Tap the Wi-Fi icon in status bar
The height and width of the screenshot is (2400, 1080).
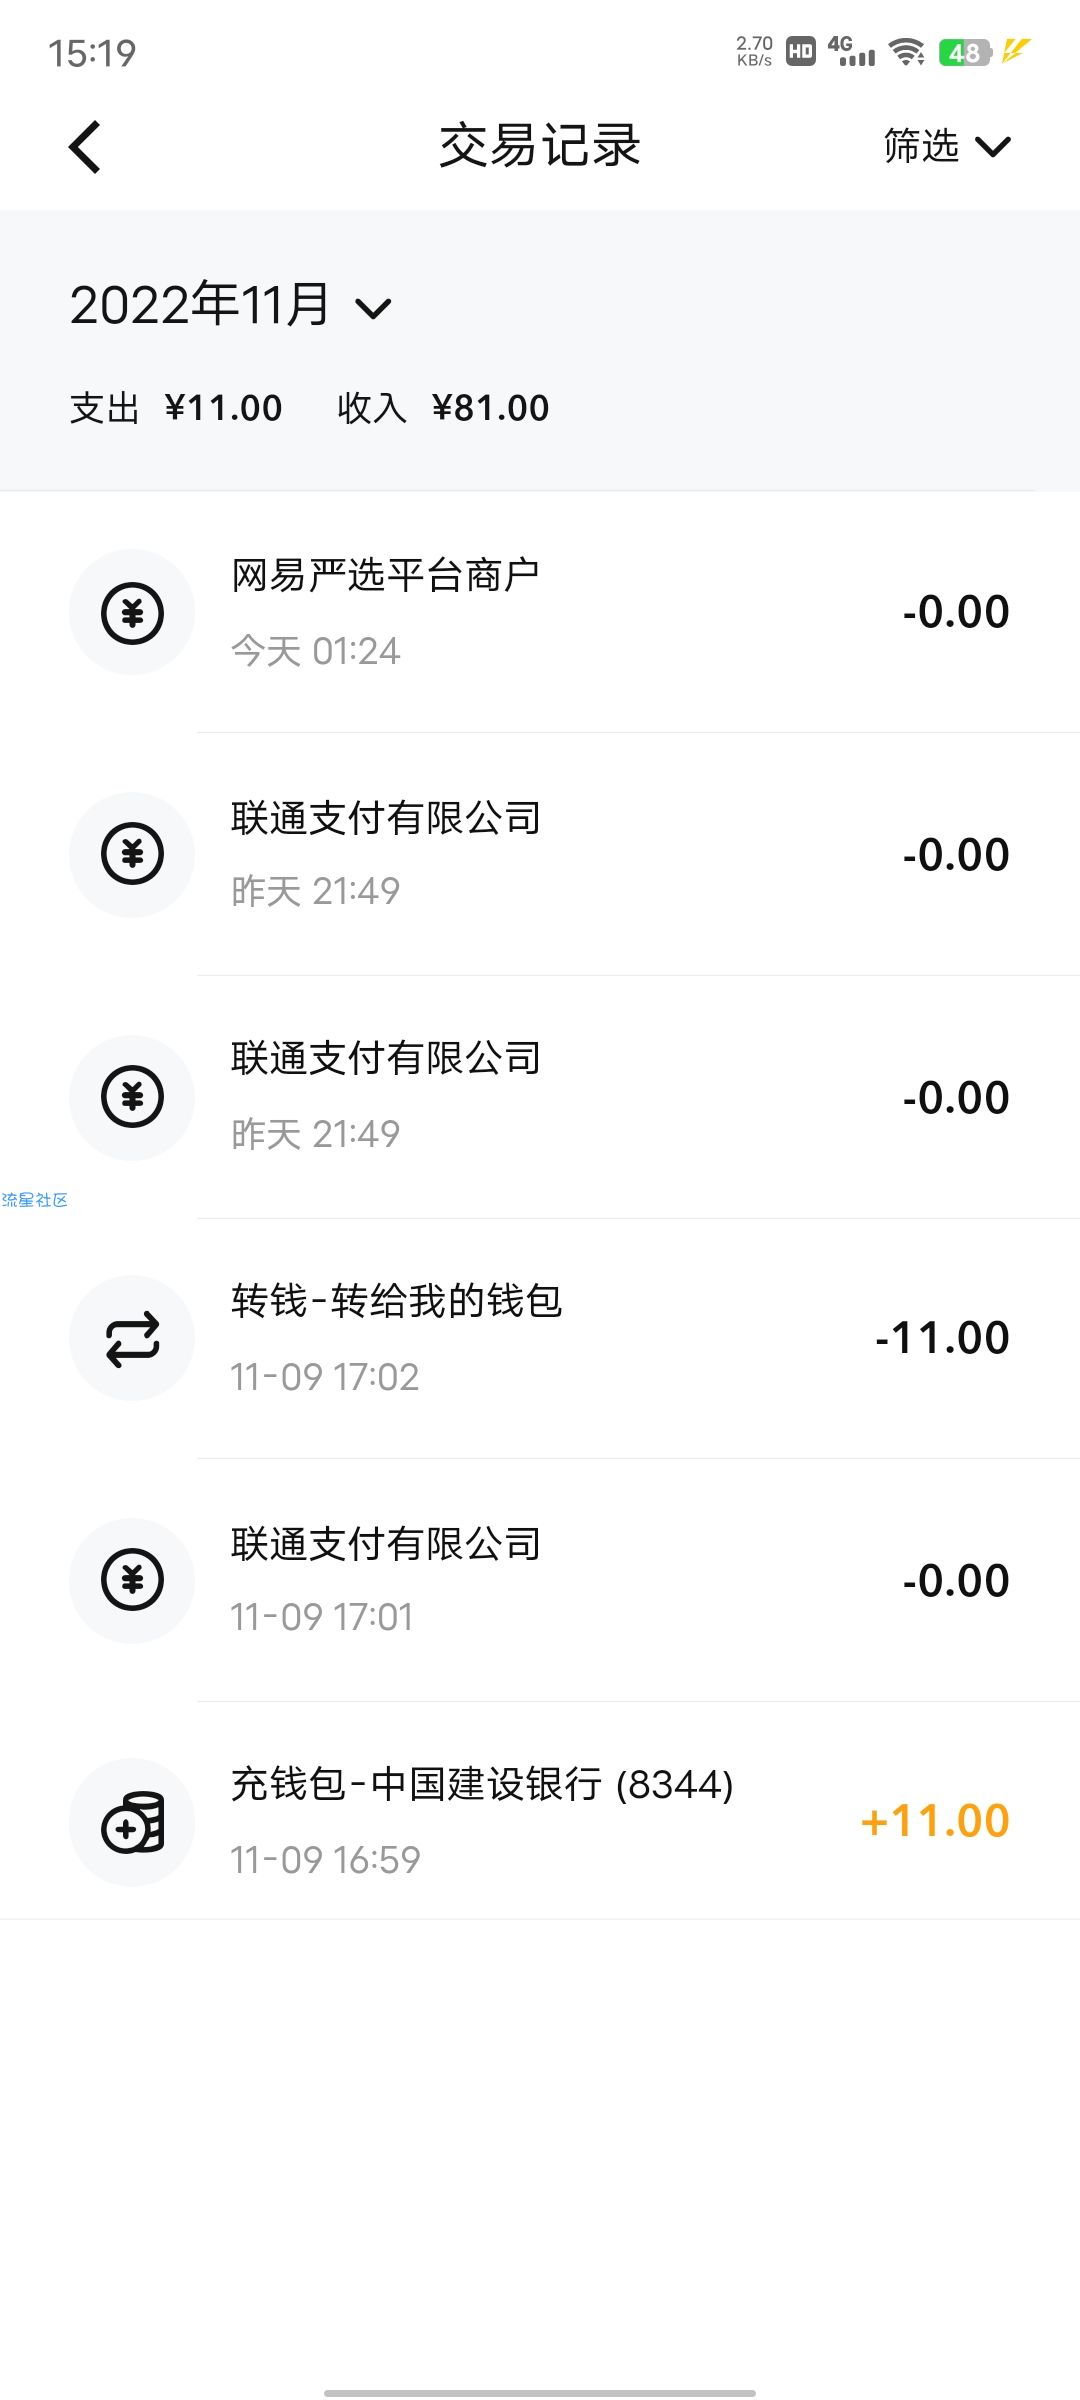[x=907, y=52]
